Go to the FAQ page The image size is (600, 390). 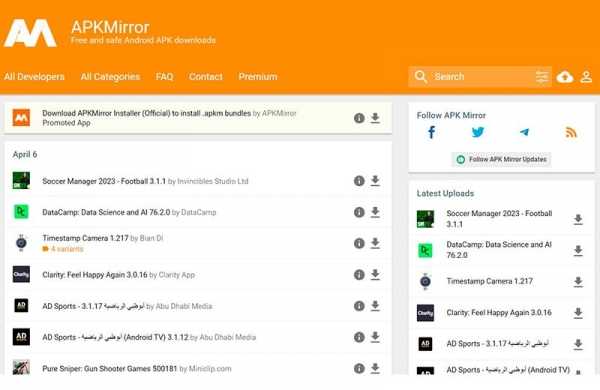[x=164, y=77]
